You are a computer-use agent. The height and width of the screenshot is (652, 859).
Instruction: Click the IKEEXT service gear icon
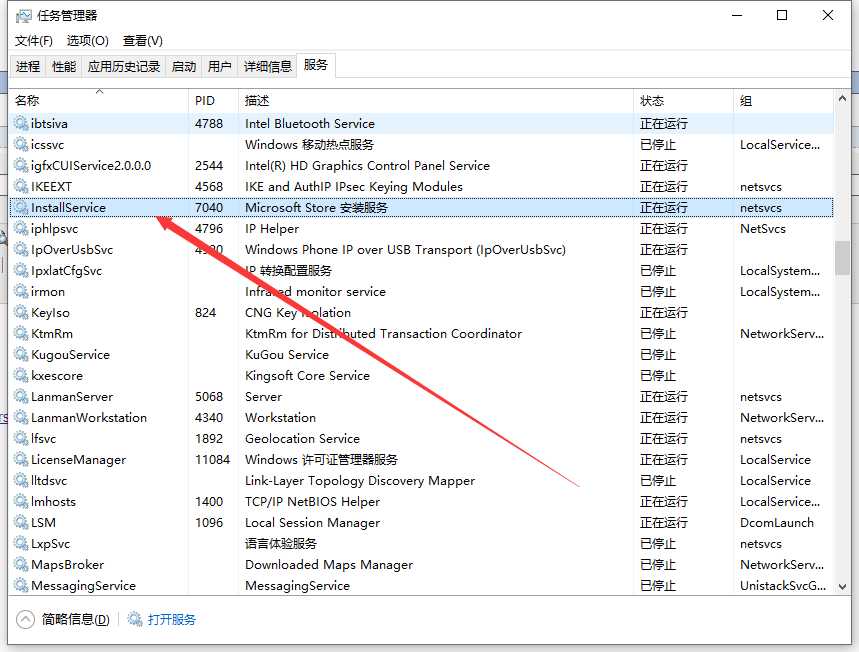[x=21, y=186]
